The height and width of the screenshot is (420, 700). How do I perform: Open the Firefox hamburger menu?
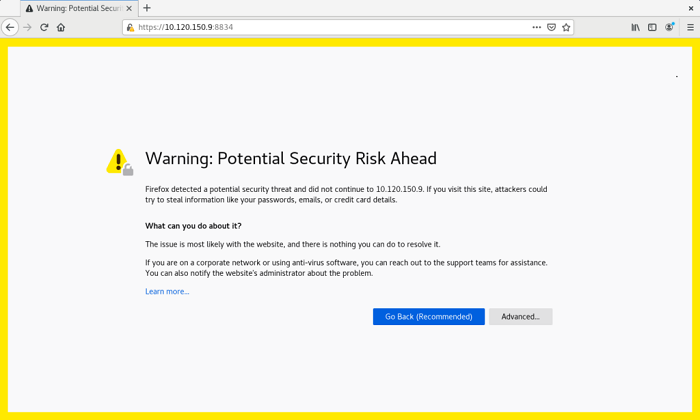coord(690,27)
